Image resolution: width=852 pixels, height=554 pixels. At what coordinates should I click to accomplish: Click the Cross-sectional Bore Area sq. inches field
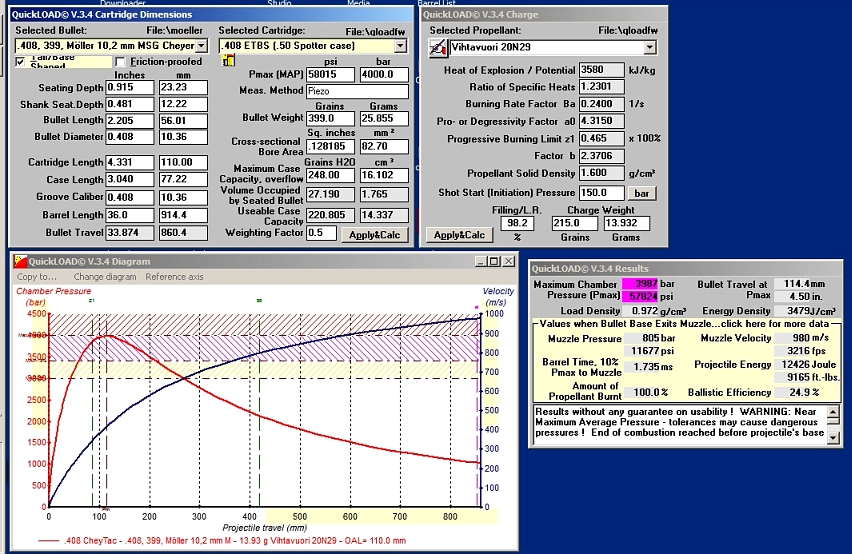330,147
